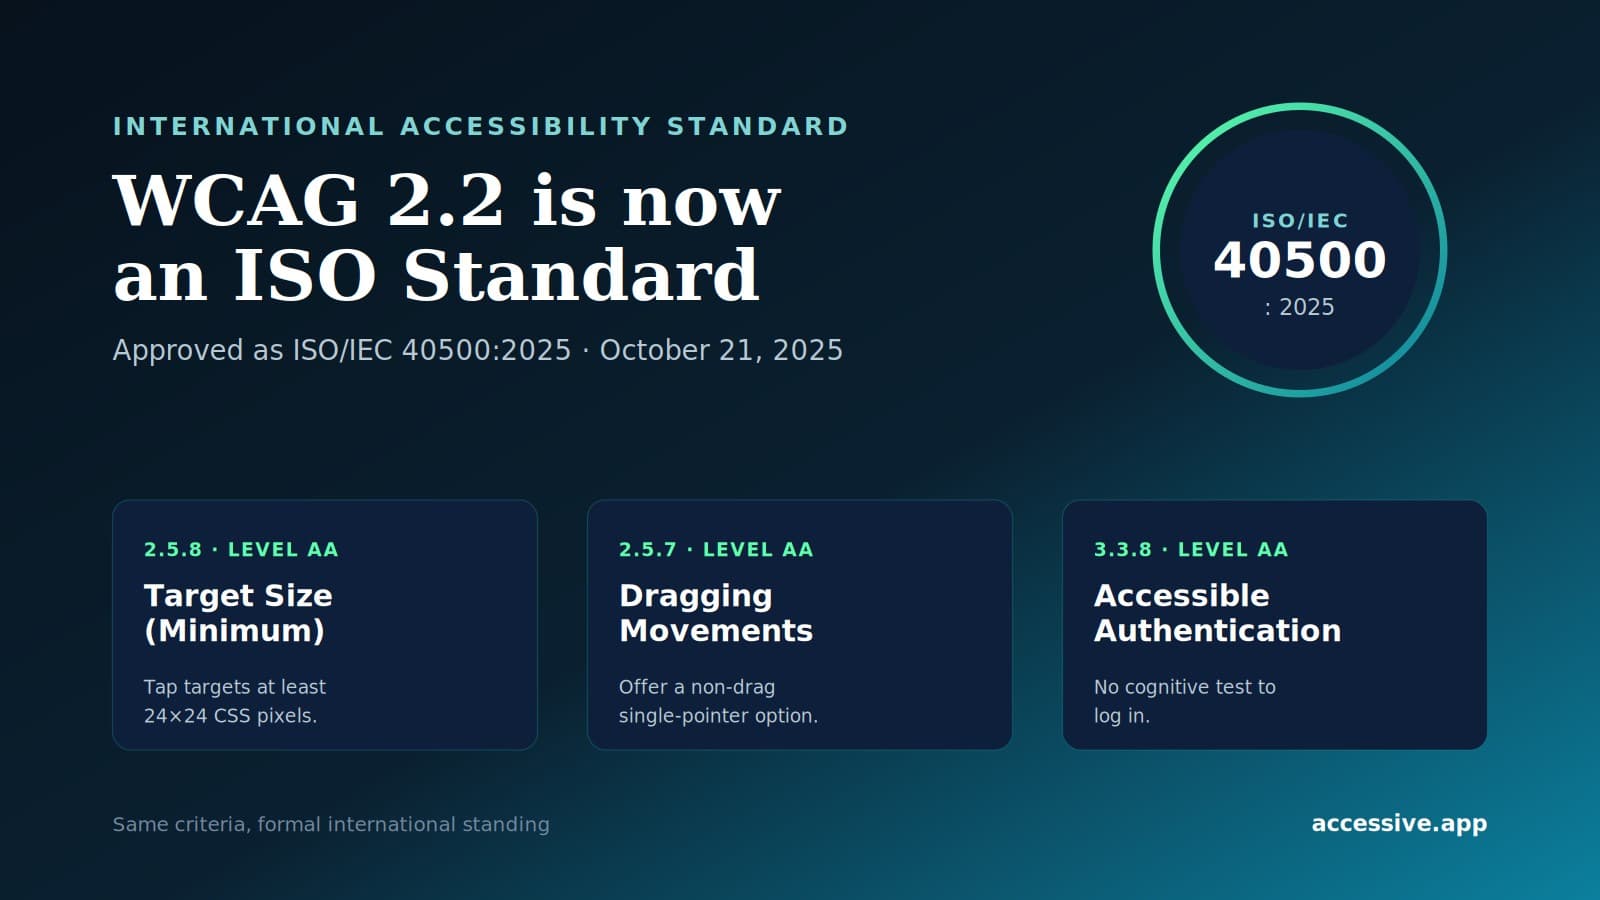Click 'Same criteria, formal international standing' footer text
This screenshot has height=900, width=1600.
(331, 824)
